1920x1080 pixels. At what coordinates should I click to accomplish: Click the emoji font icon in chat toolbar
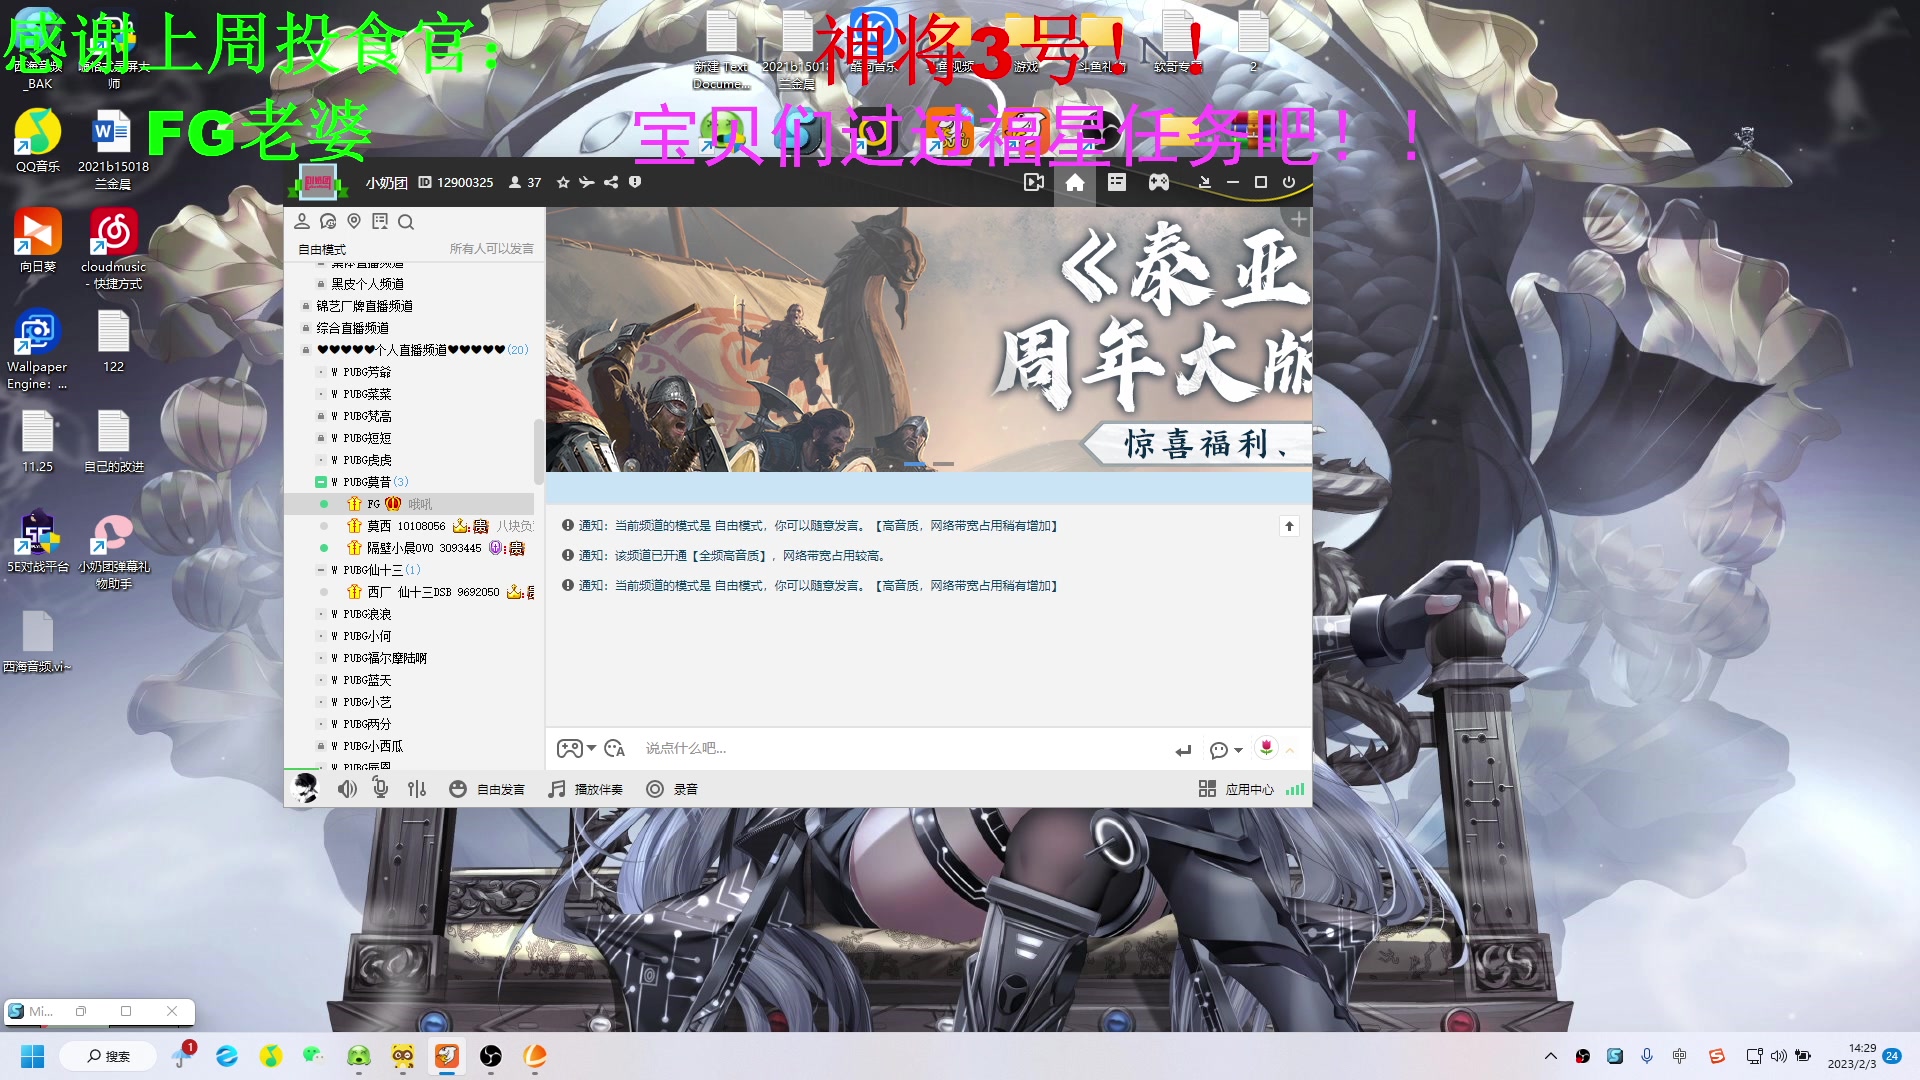pyautogui.click(x=614, y=748)
